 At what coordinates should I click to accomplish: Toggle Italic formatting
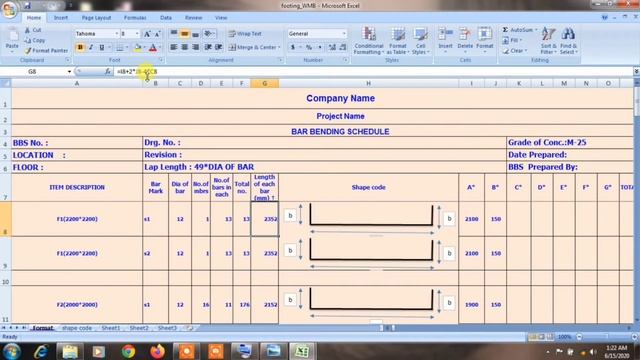(91, 47)
